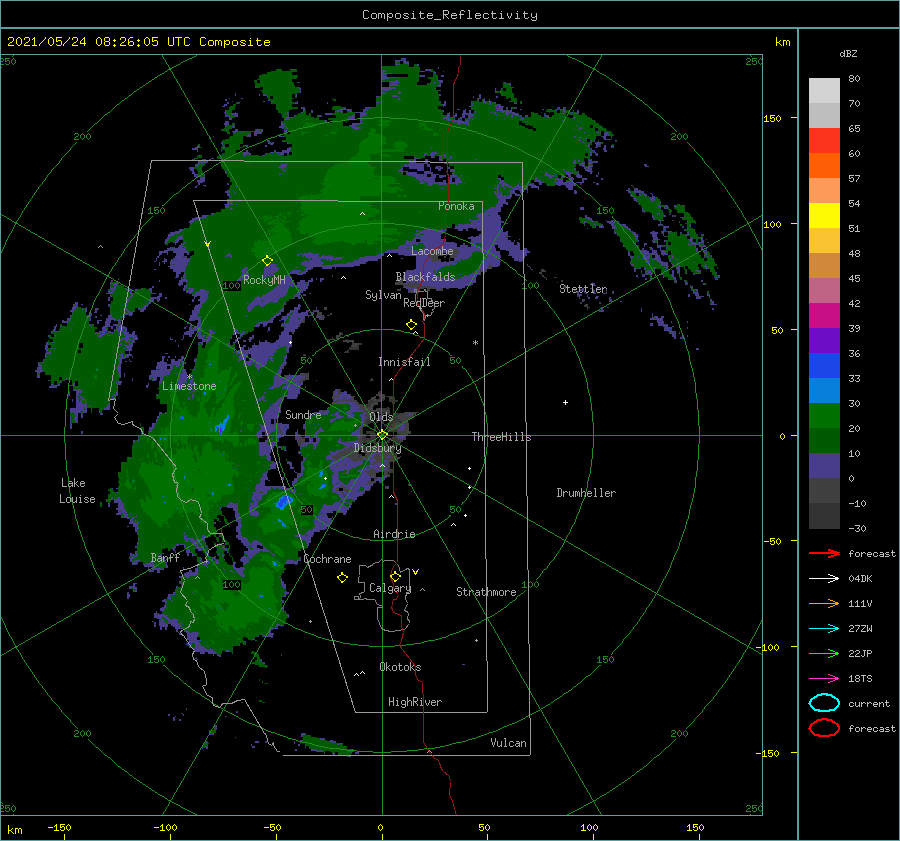Click the -30 value on dBZ scale
The image size is (900, 841).
(x=857, y=528)
